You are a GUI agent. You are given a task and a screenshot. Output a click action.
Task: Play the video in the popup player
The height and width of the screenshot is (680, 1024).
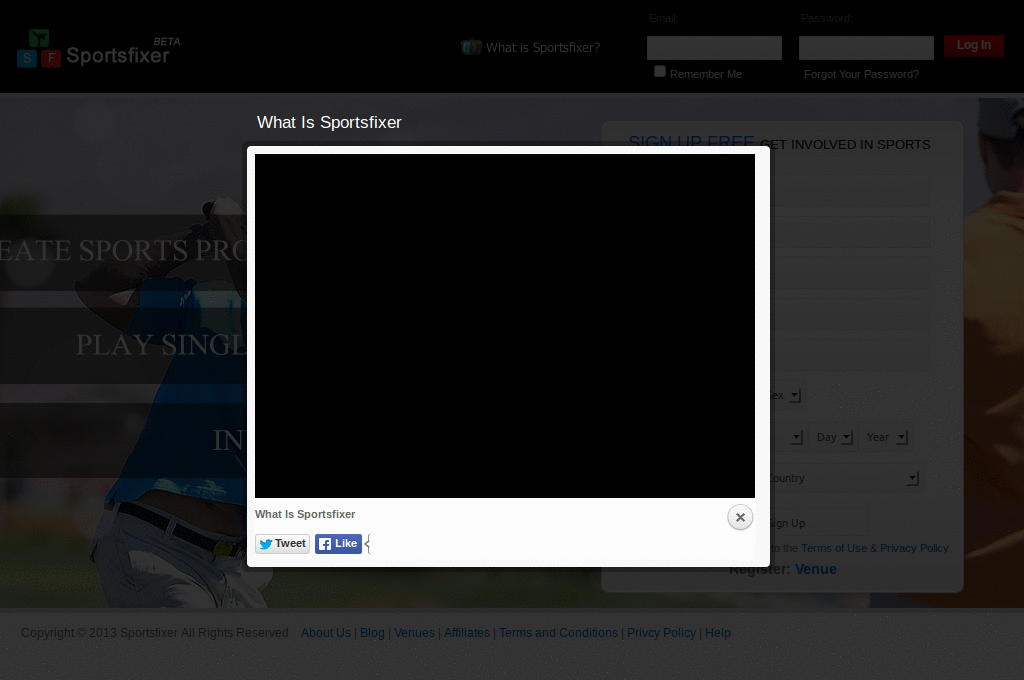coord(505,325)
